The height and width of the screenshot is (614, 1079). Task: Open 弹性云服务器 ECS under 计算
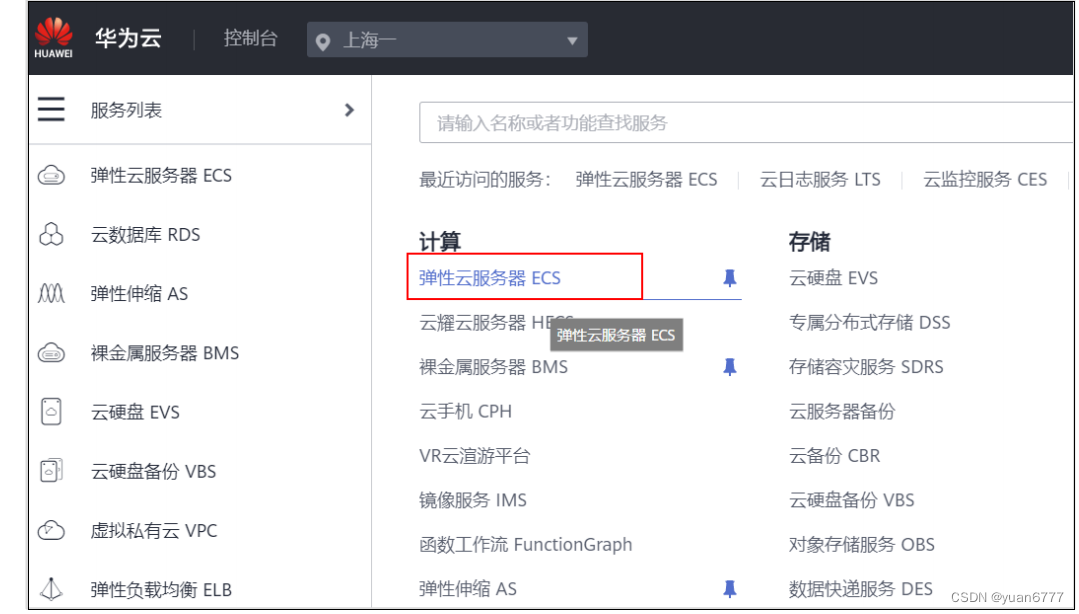pyautogui.click(x=490, y=278)
